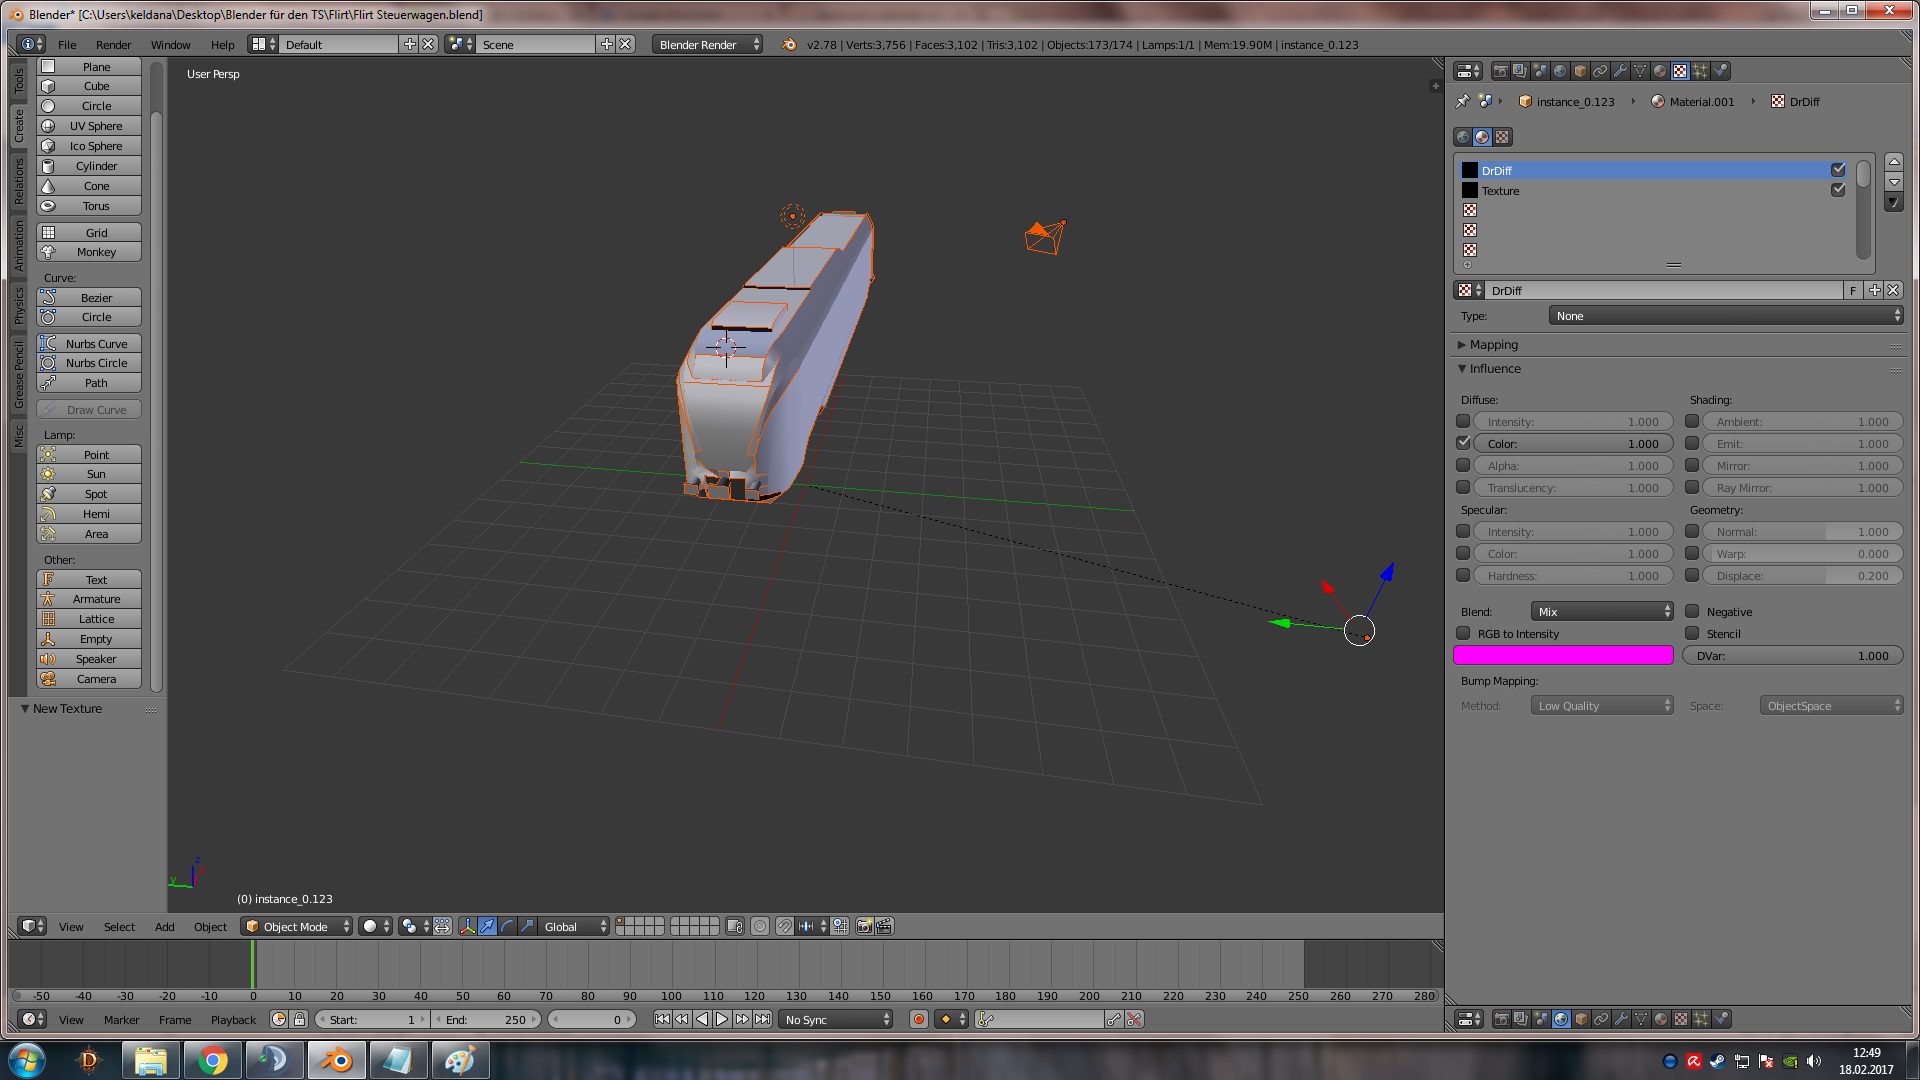Show world textures icon button
Viewport: 1920px width, 1080px height.
1463,137
